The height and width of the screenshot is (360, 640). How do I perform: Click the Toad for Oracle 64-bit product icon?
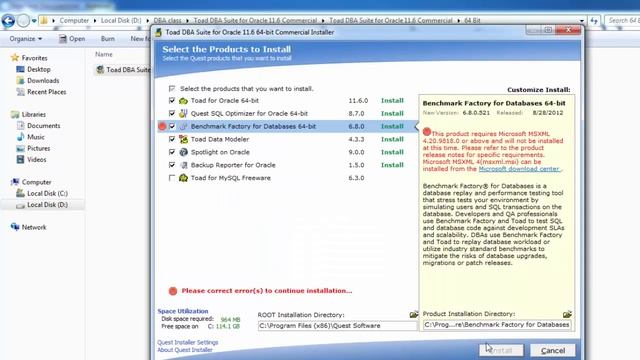click(x=183, y=100)
